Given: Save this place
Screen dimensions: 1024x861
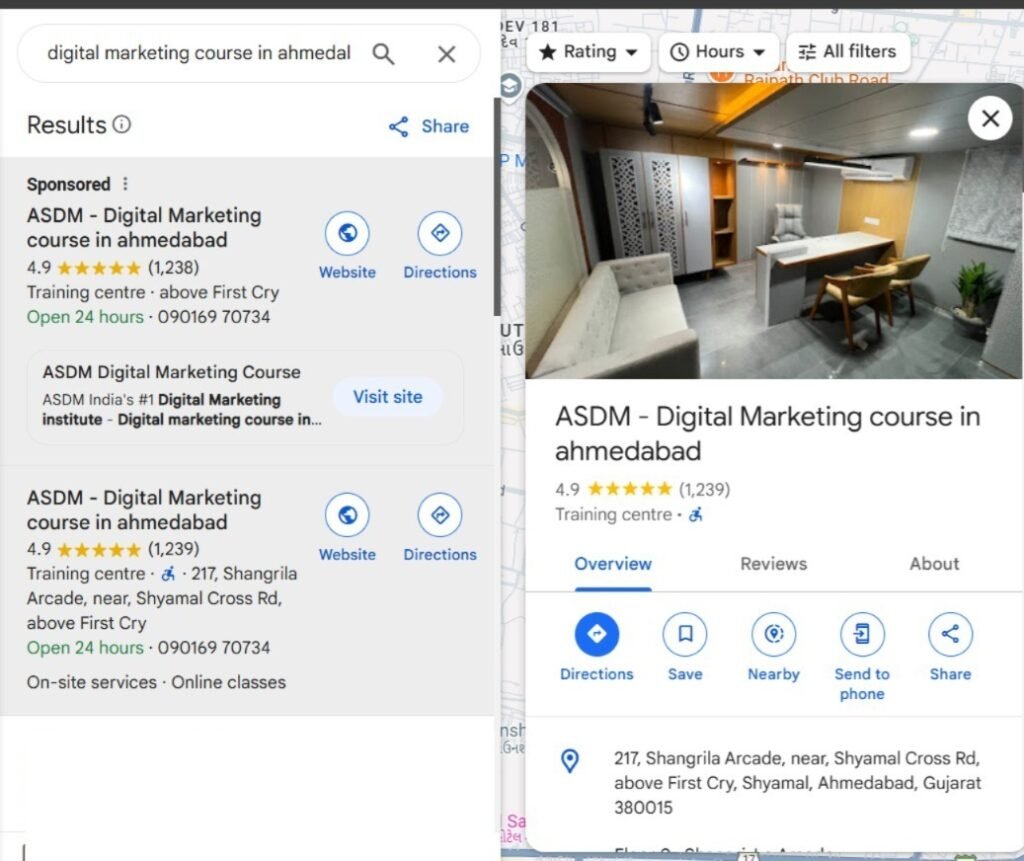Looking at the screenshot, I should [x=685, y=647].
